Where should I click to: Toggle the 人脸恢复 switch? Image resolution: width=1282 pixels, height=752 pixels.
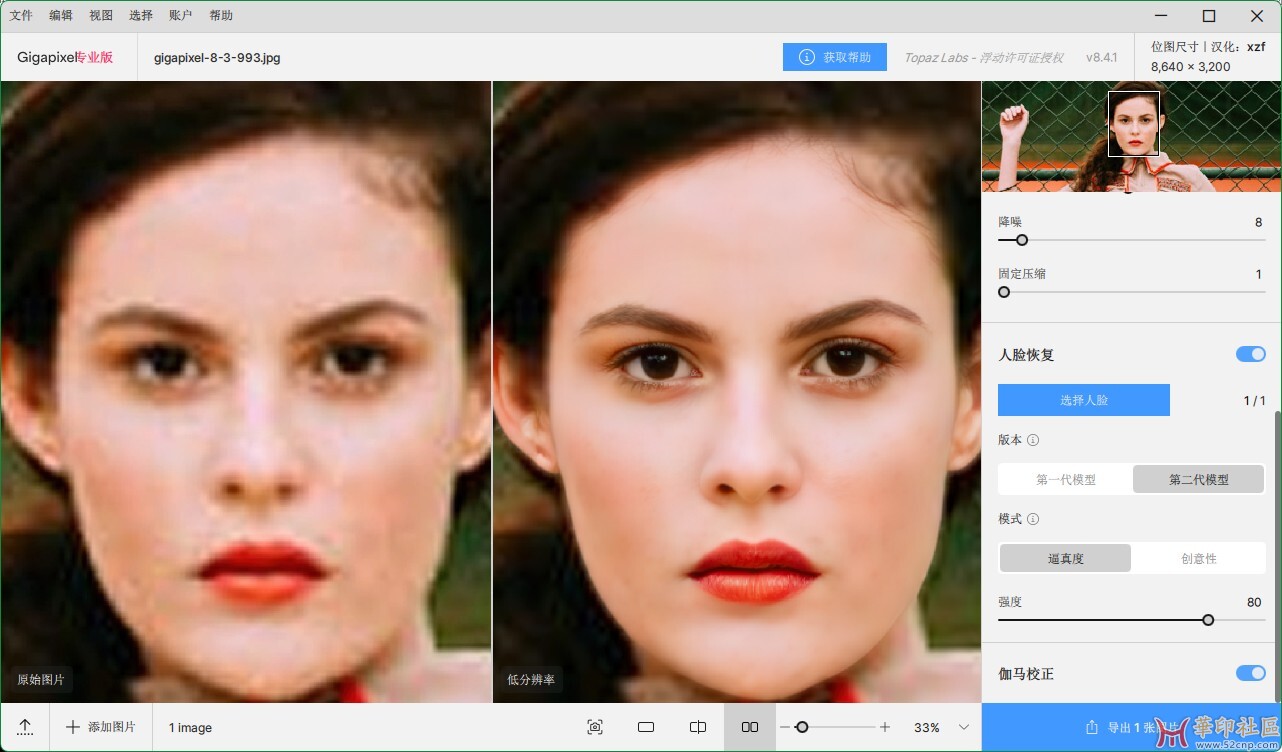click(x=1250, y=354)
